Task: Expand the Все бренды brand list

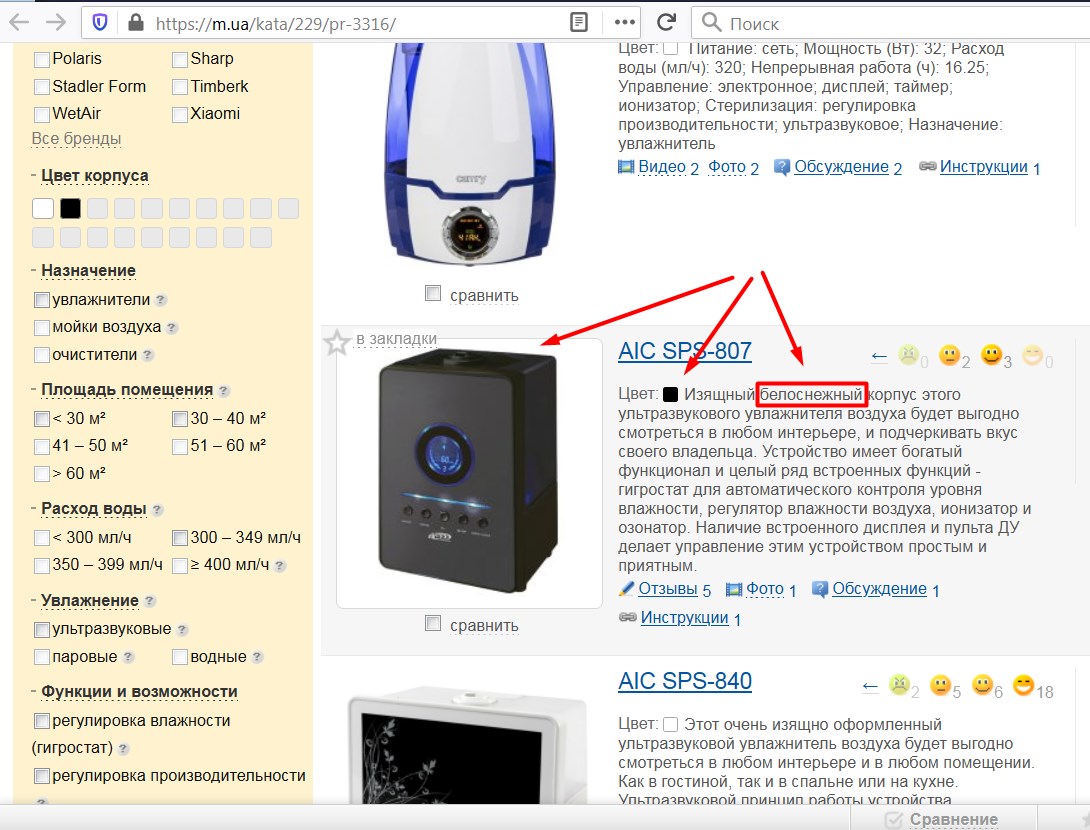Action: [x=76, y=138]
